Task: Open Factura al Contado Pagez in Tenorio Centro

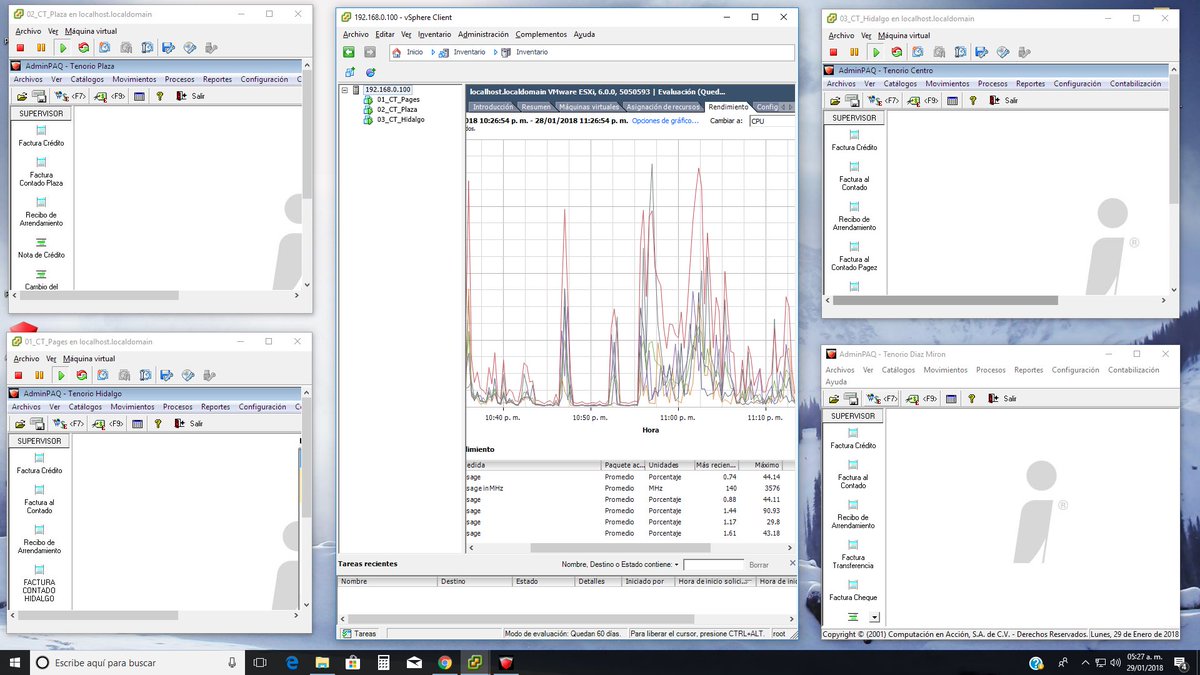Action: click(854, 255)
